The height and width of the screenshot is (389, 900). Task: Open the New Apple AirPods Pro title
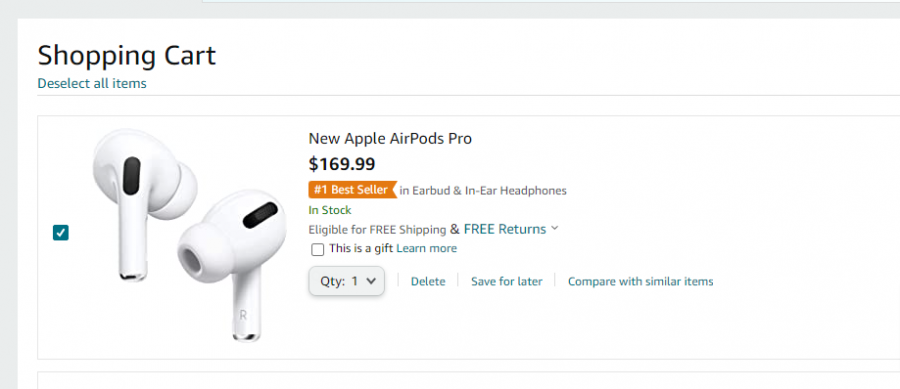[x=390, y=139]
